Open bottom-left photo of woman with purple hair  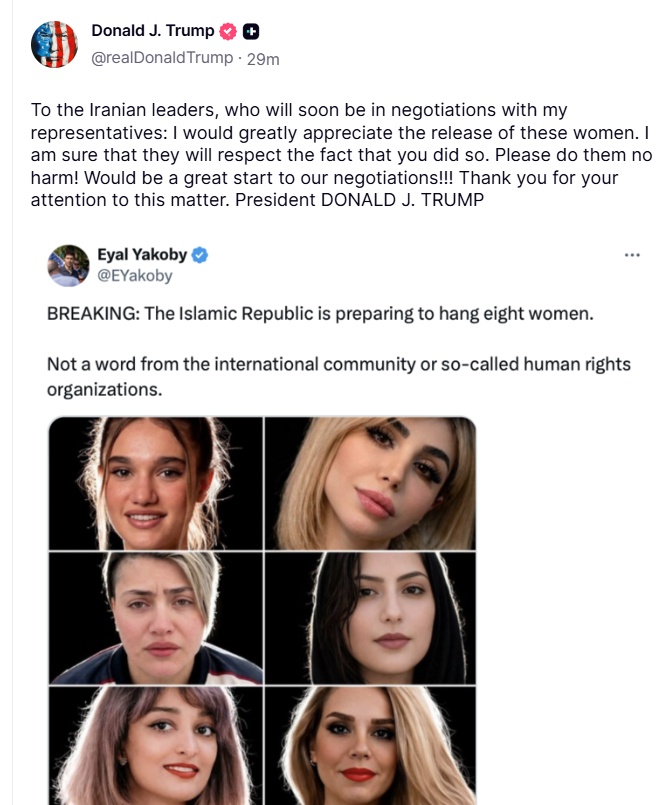(156, 746)
